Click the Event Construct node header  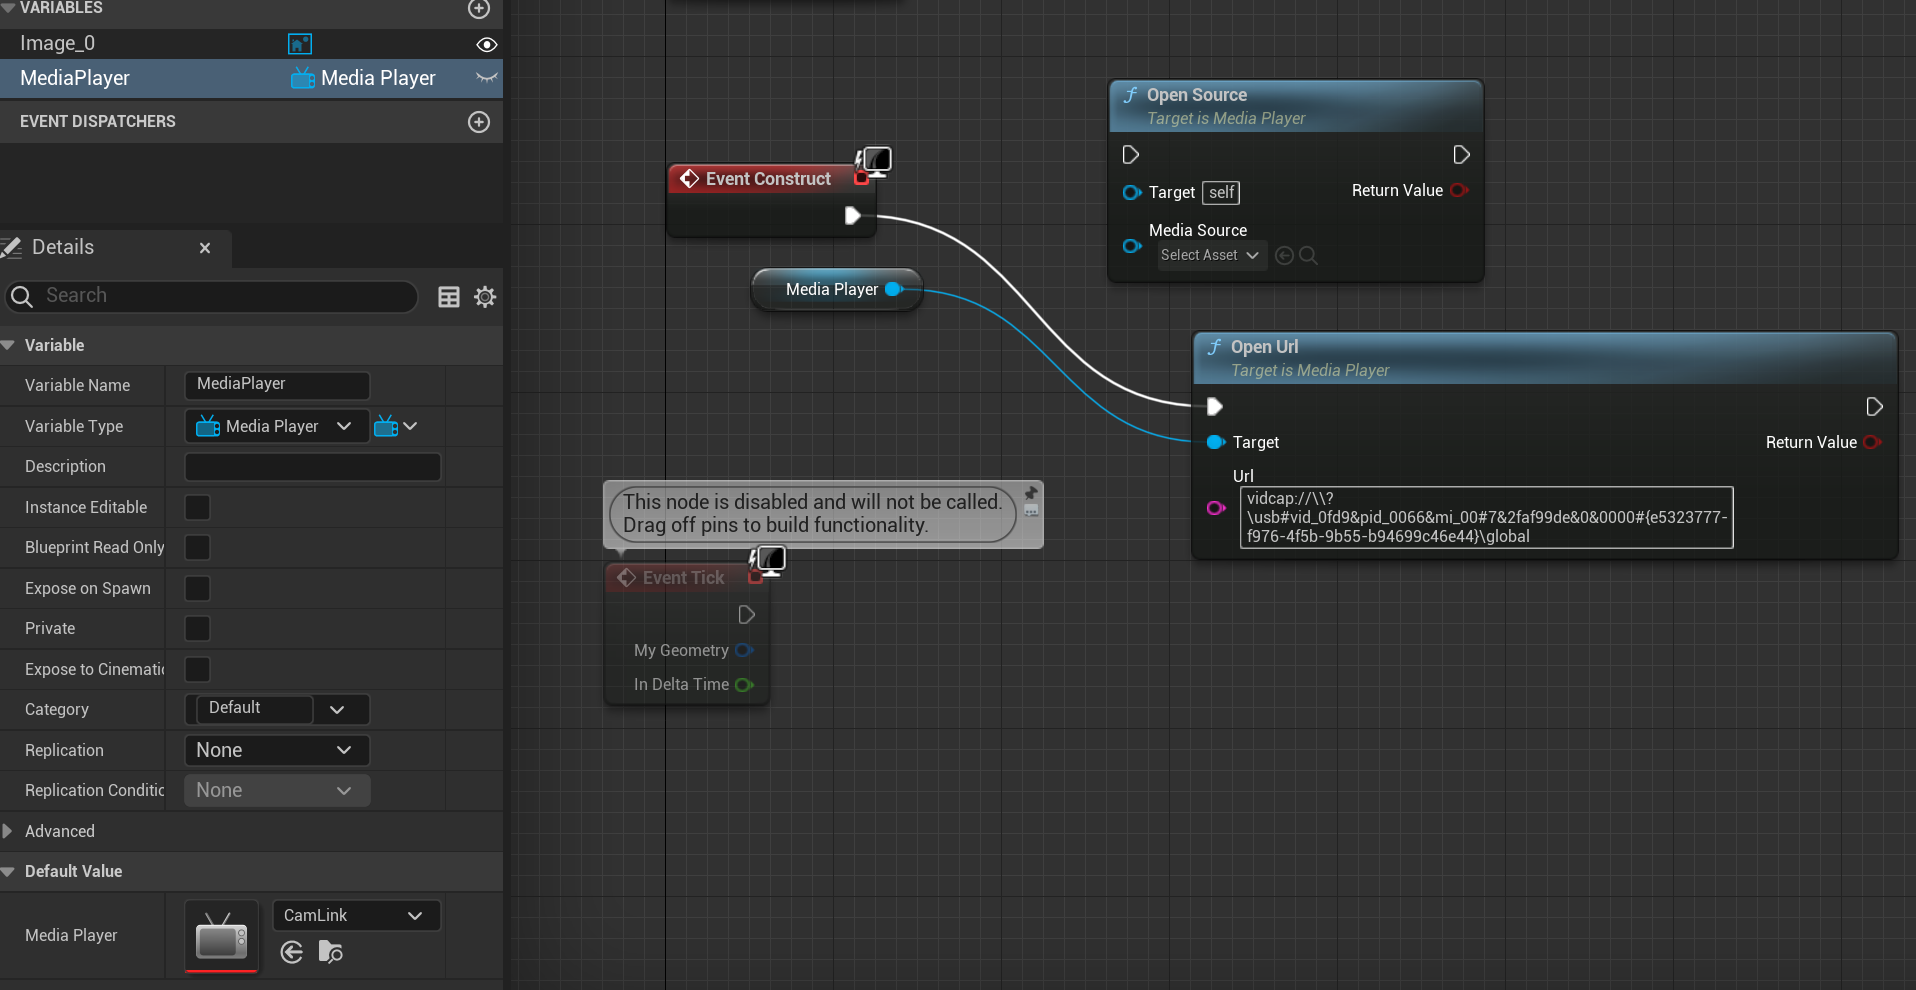click(767, 179)
